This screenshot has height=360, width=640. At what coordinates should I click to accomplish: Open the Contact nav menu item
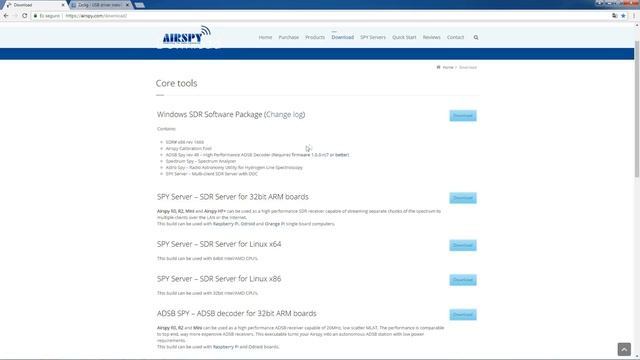(x=455, y=37)
